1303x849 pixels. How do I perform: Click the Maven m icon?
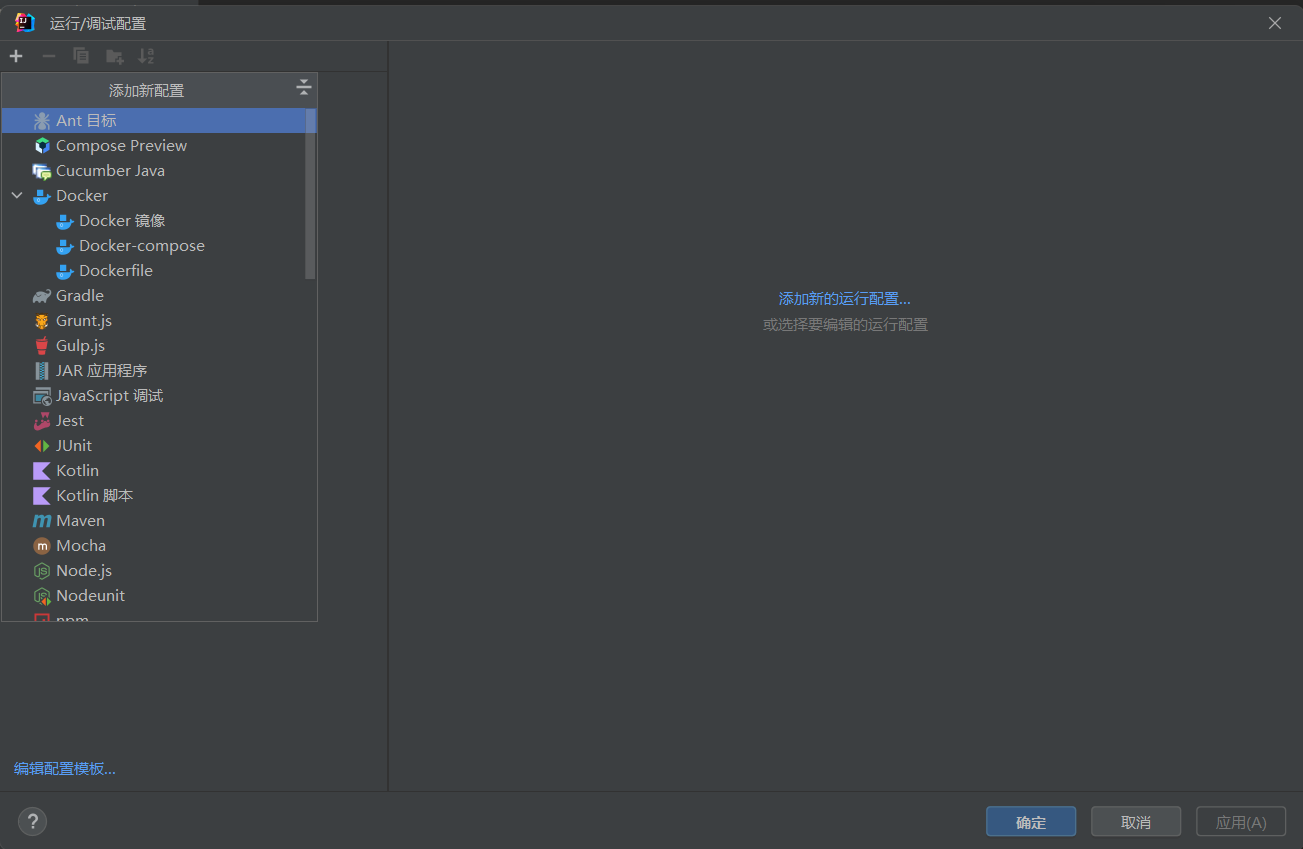pyautogui.click(x=42, y=521)
